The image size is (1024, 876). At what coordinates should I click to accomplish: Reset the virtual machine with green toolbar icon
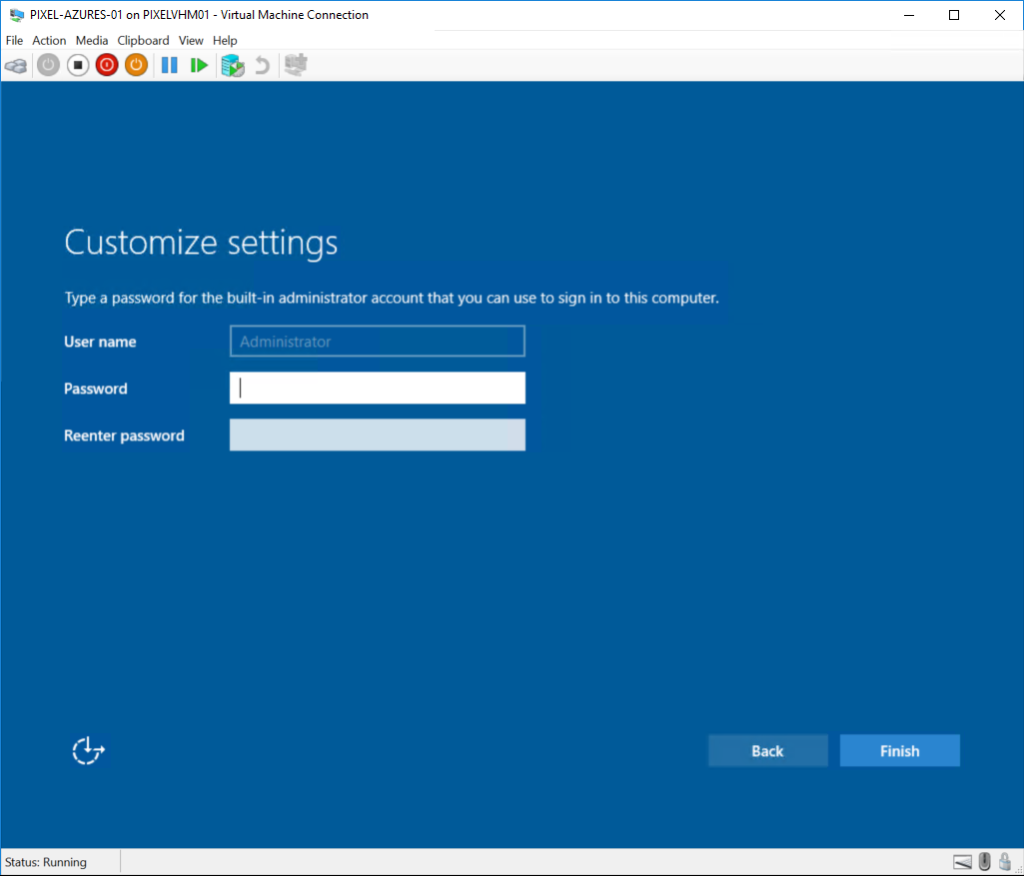[198, 65]
